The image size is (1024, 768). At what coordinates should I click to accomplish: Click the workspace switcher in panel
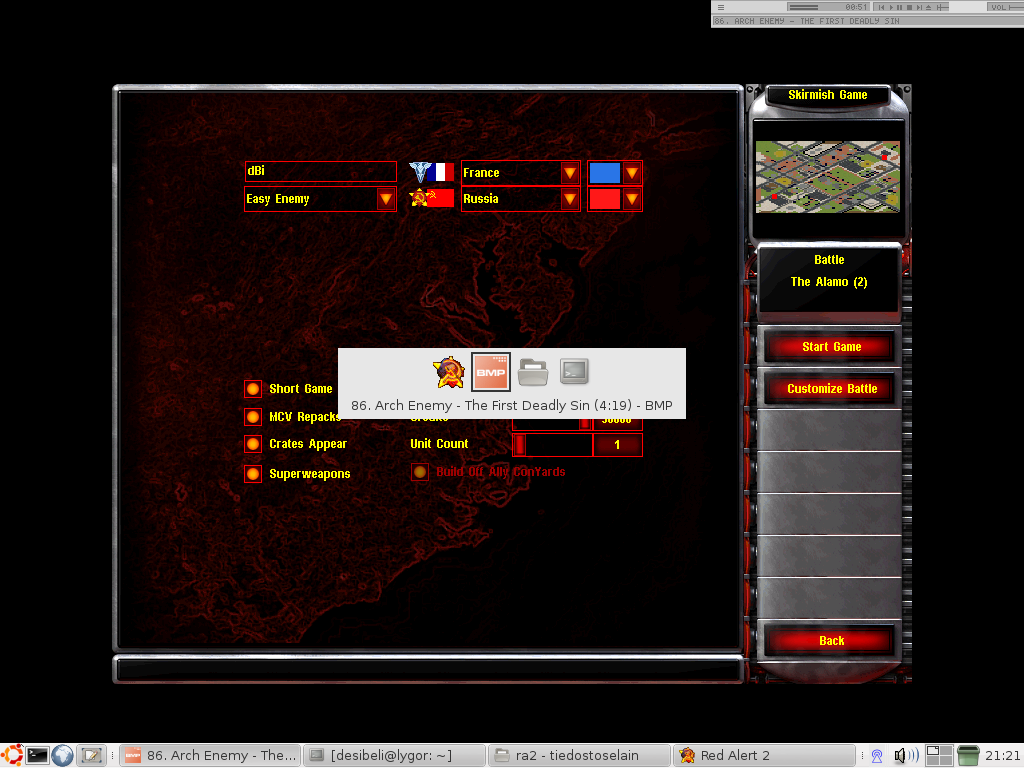pyautogui.click(x=939, y=756)
